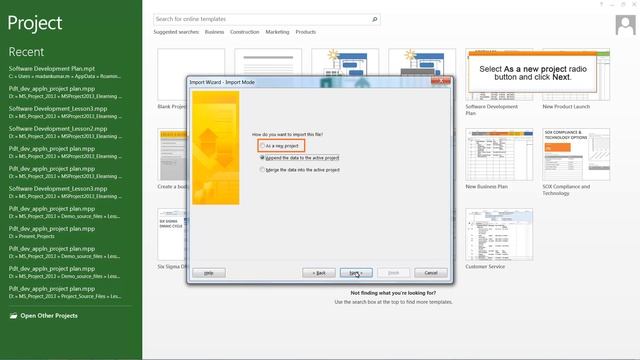The width and height of the screenshot is (640, 360).
Task: Open the user account avatar icon
Action: point(625,25)
